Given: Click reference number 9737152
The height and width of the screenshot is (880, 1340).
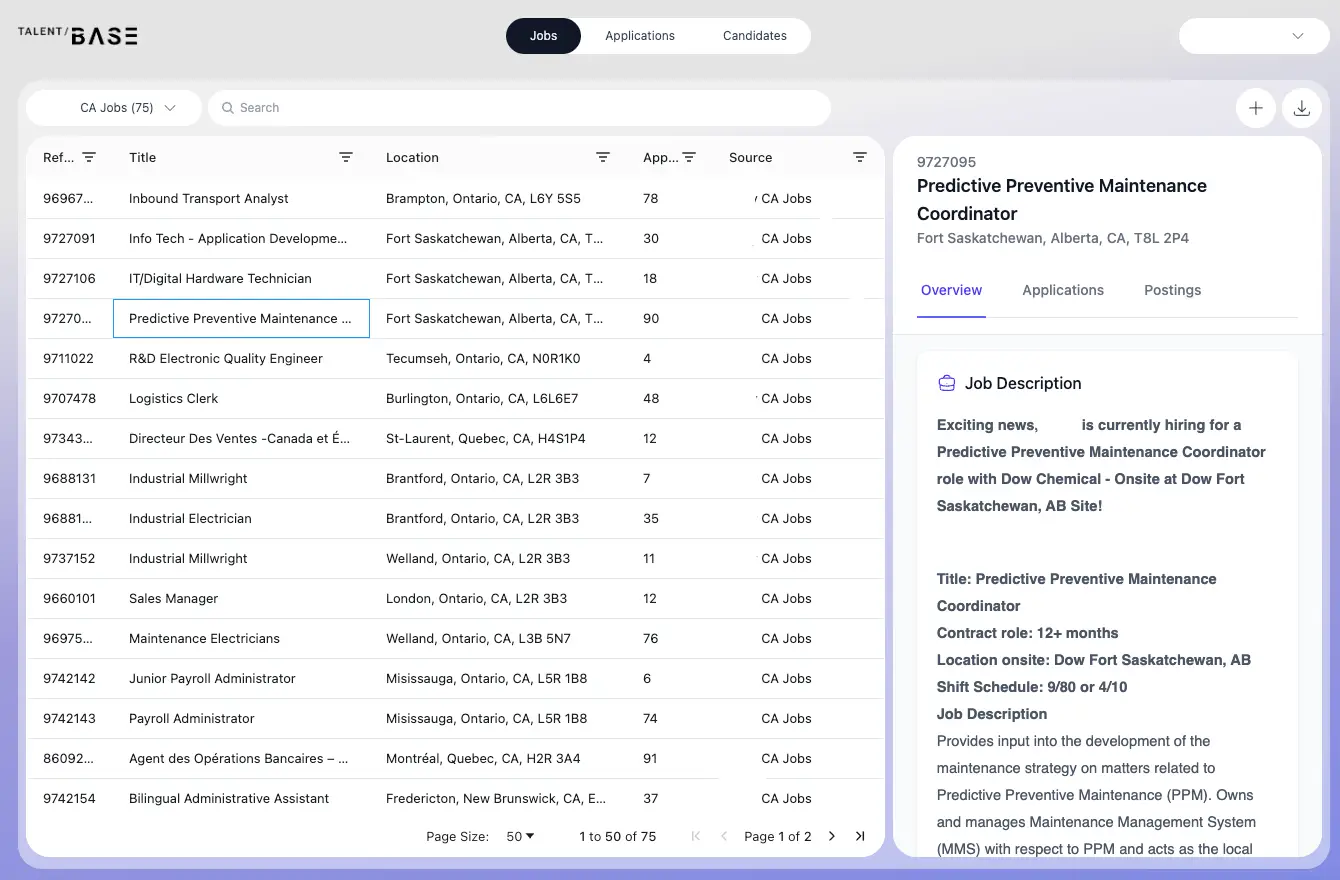Looking at the screenshot, I should (x=69, y=558).
